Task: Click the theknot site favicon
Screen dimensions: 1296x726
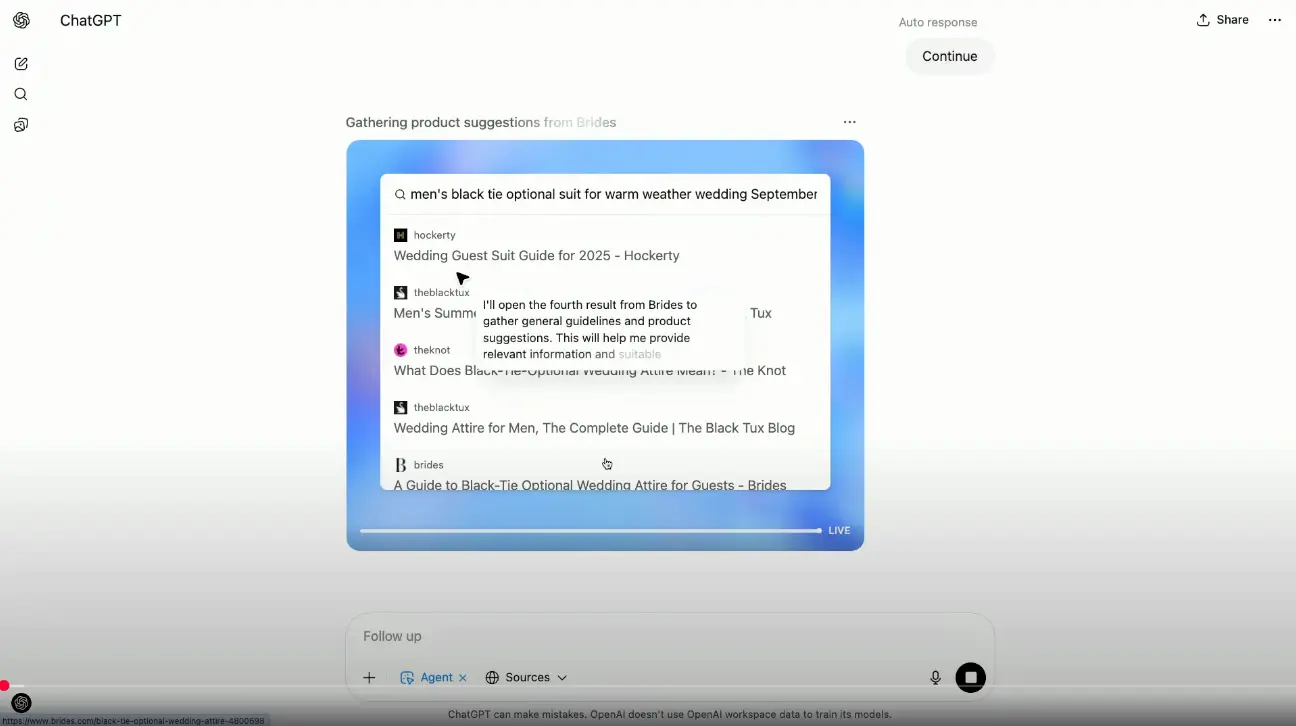Action: (400, 350)
